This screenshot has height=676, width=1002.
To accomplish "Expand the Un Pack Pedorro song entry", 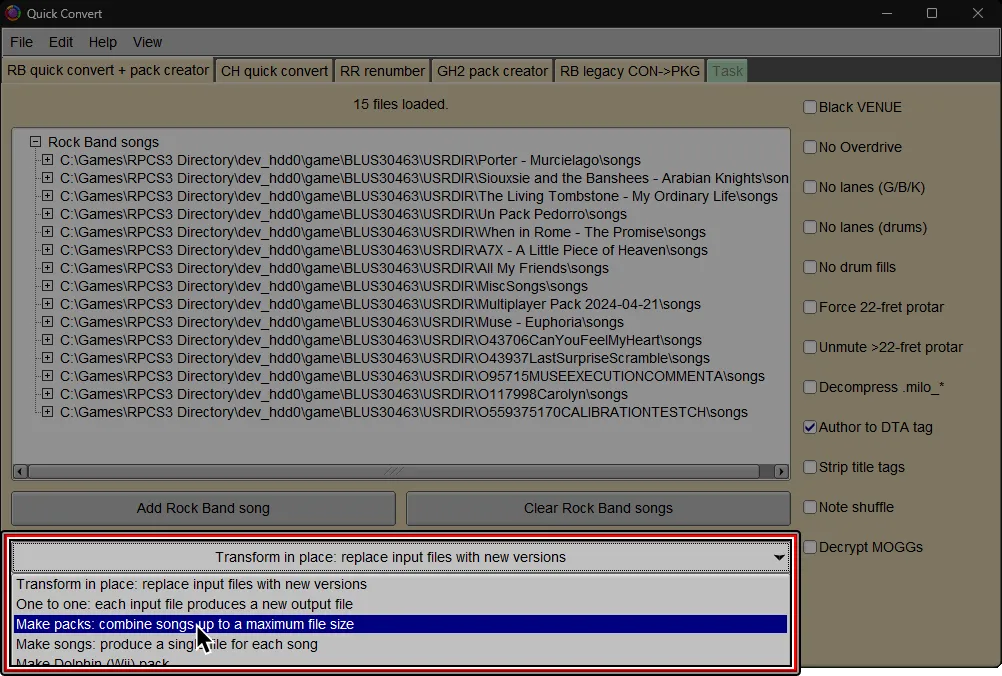I will [x=47, y=214].
